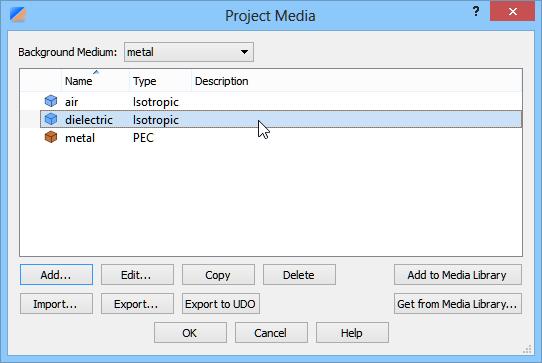Click the Export... button
The width and height of the screenshot is (542, 363).
coord(137,304)
